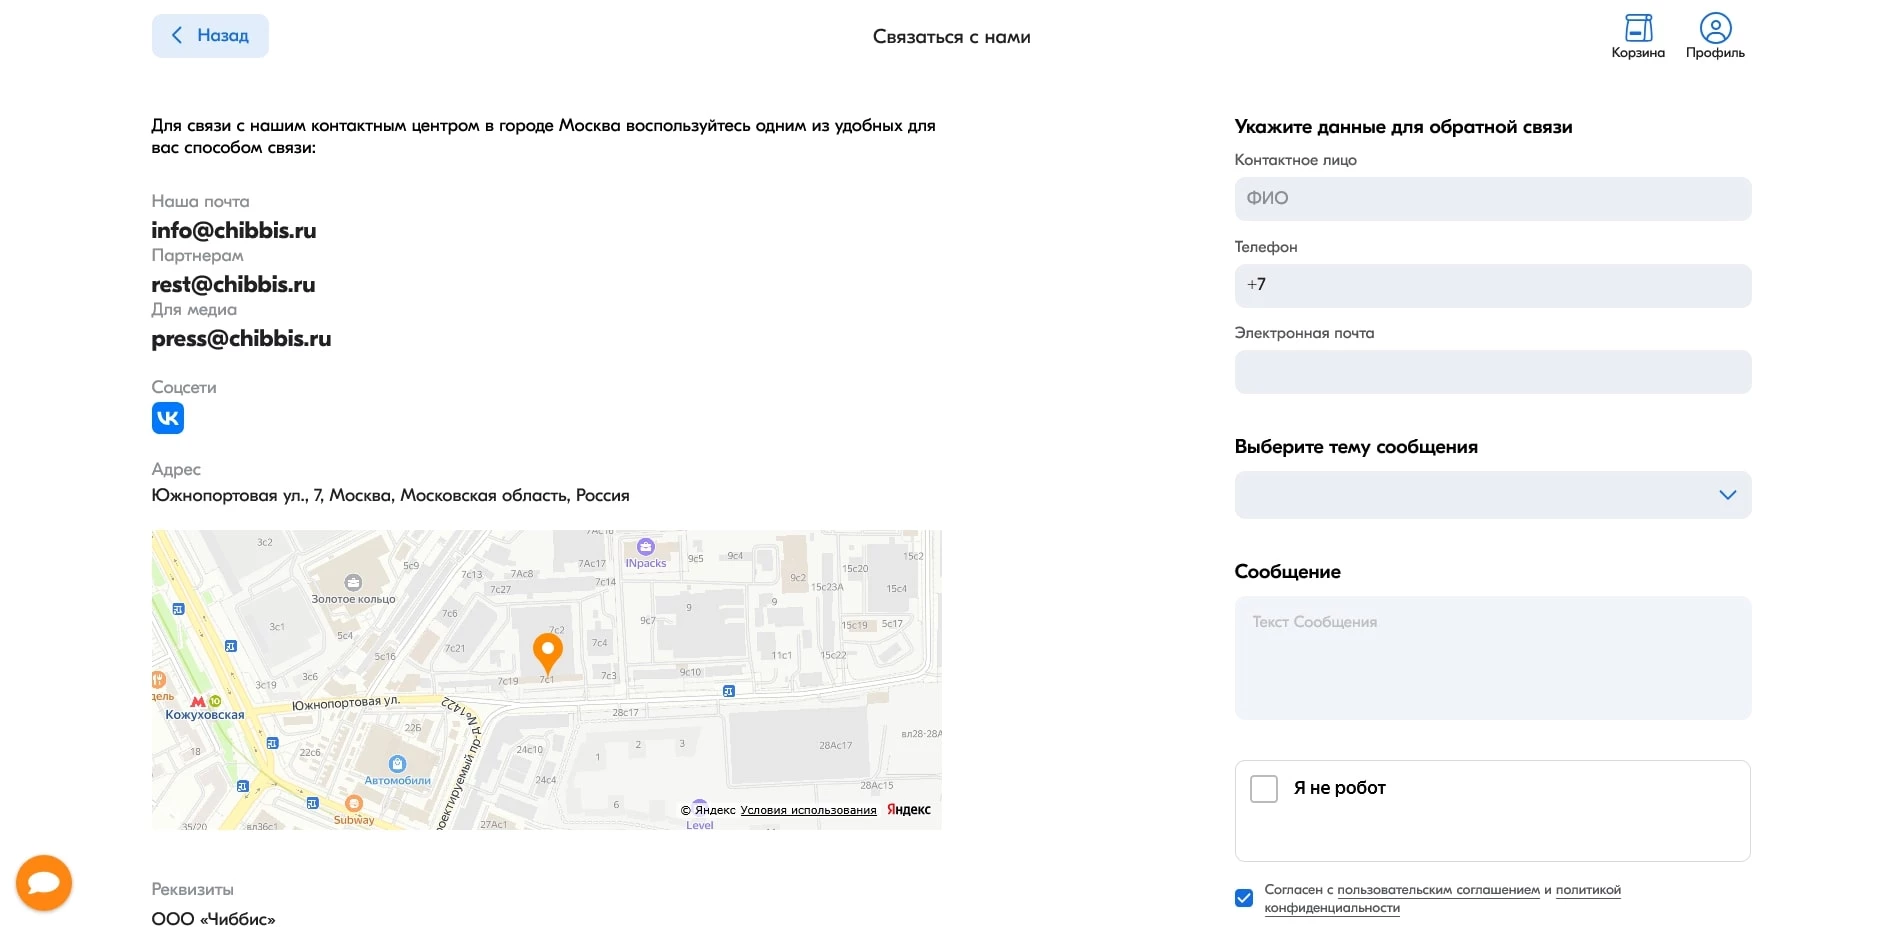This screenshot has width=1903, height=927.
Task: Open the Корзина cart icon
Action: pos(1637,28)
